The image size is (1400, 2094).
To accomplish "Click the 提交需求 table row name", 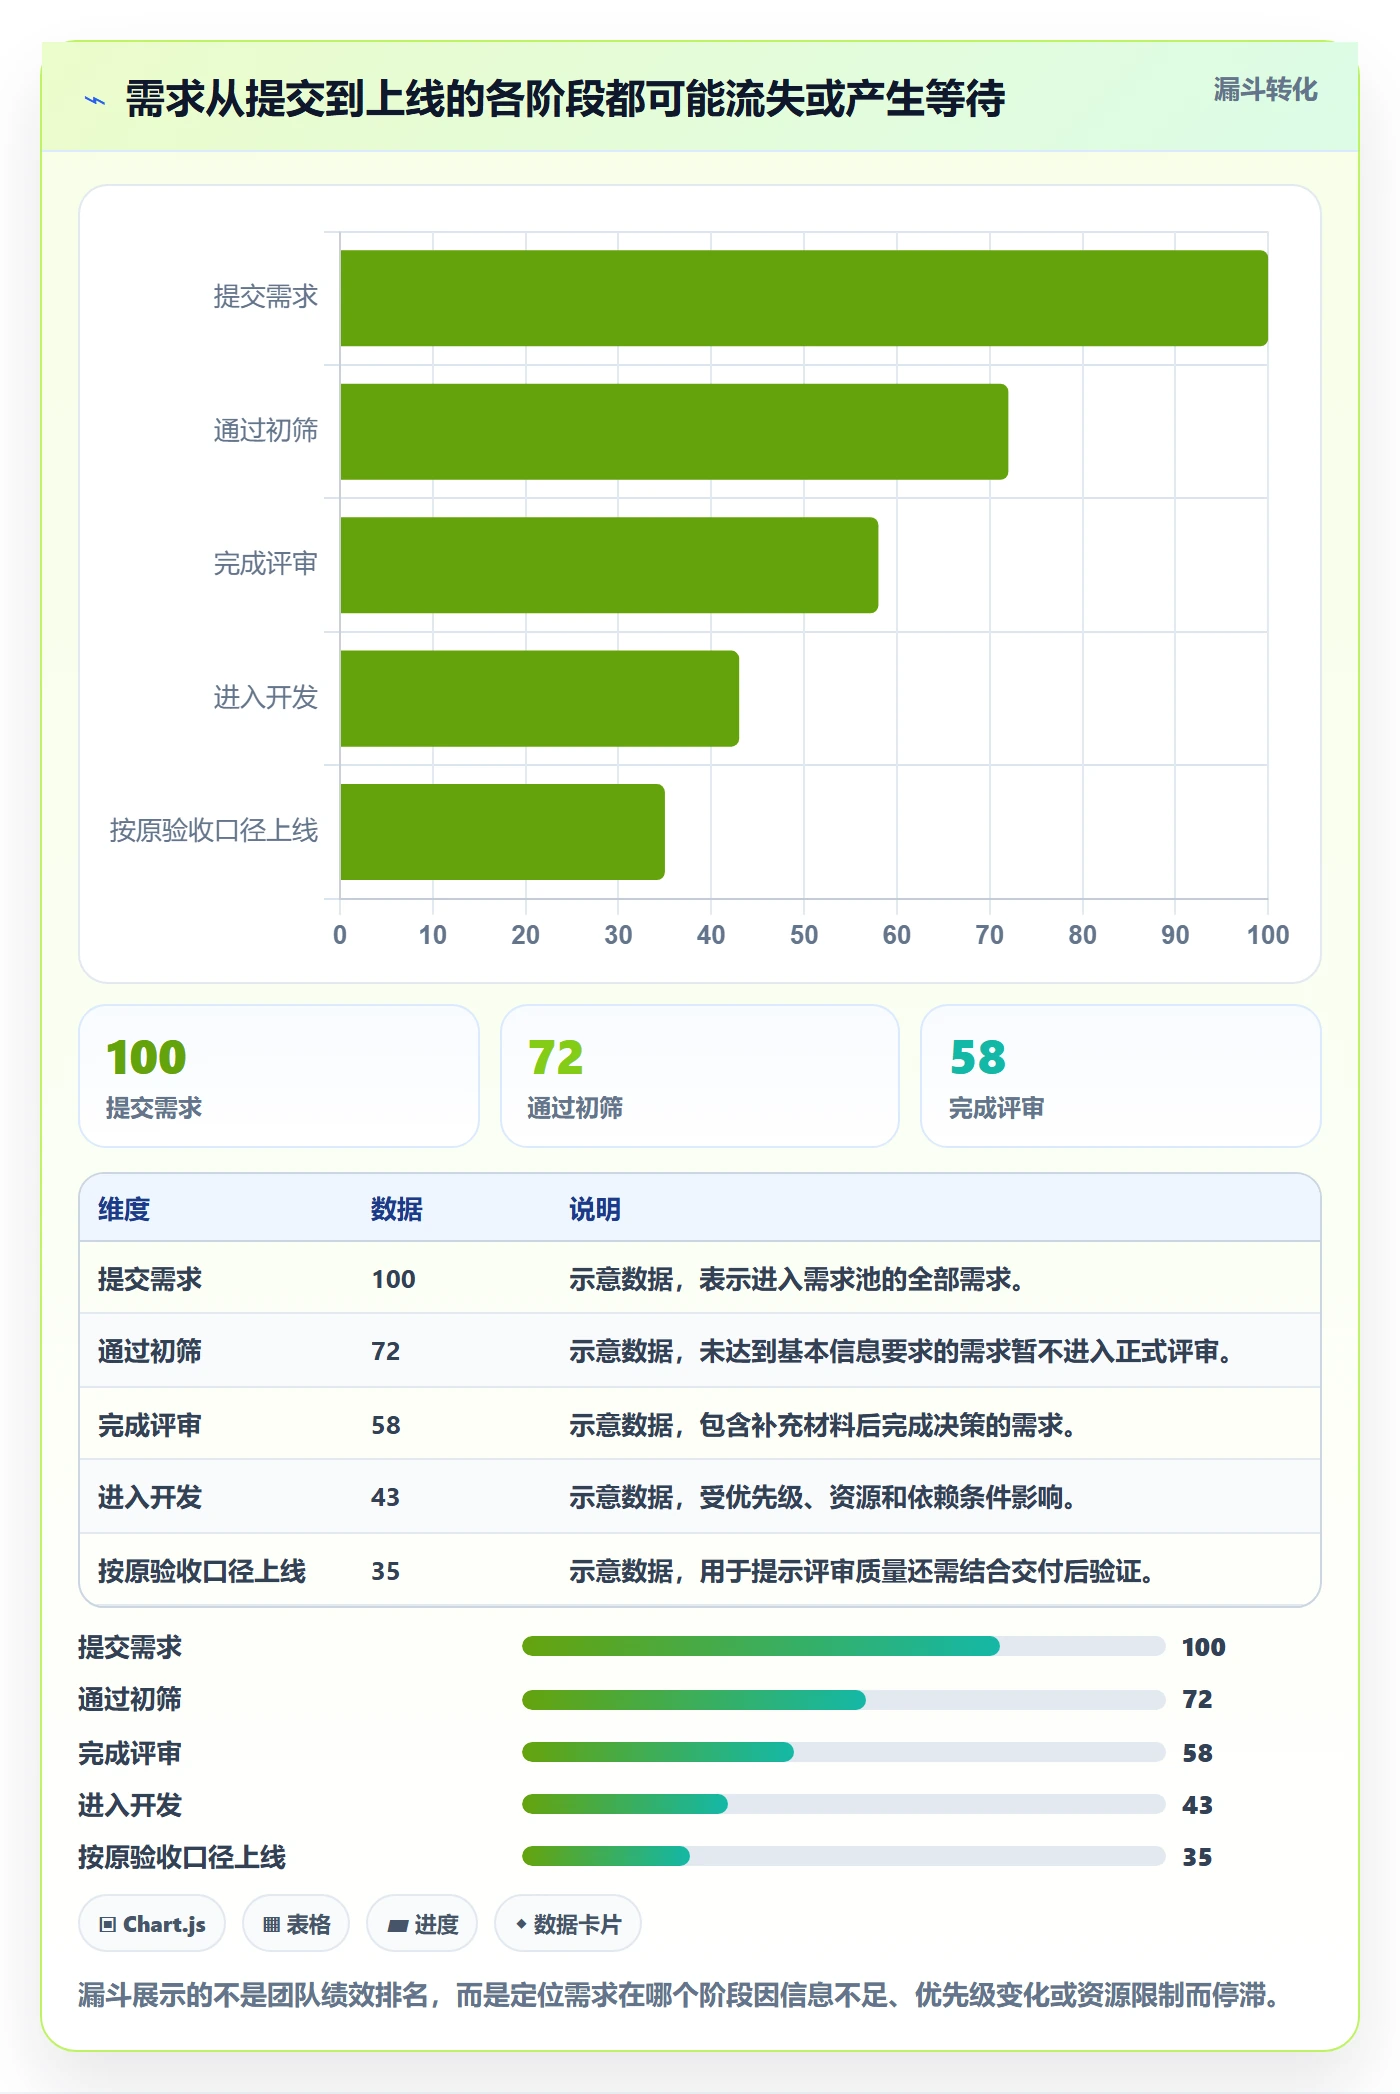I will click(150, 1279).
